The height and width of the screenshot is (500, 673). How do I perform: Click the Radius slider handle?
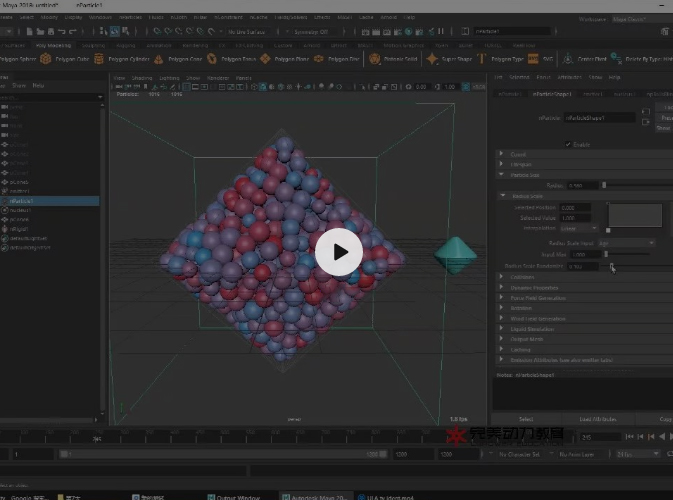pyautogui.click(x=603, y=185)
